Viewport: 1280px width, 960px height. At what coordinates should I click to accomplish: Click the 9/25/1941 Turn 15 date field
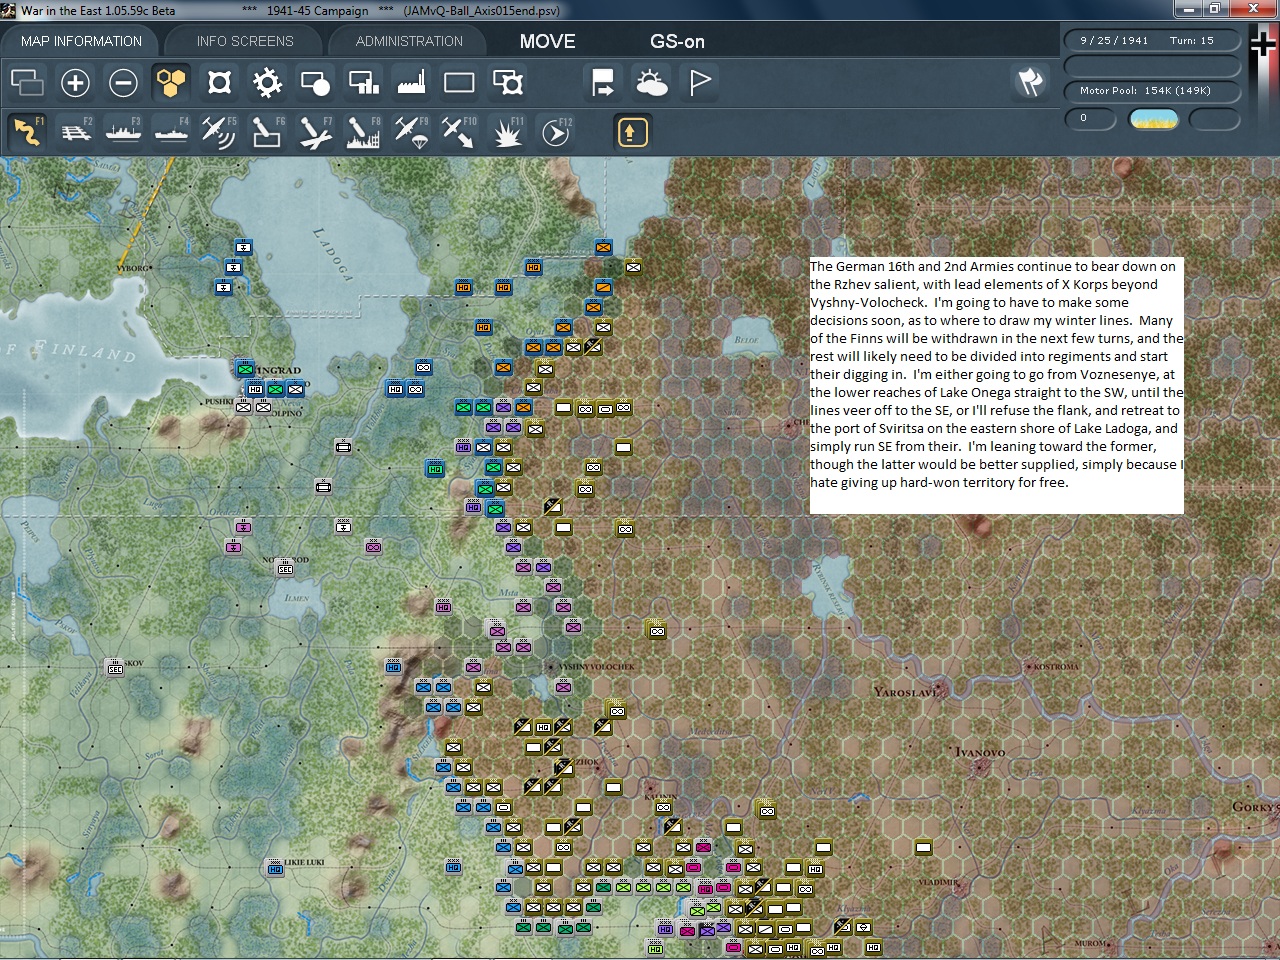tap(1152, 41)
